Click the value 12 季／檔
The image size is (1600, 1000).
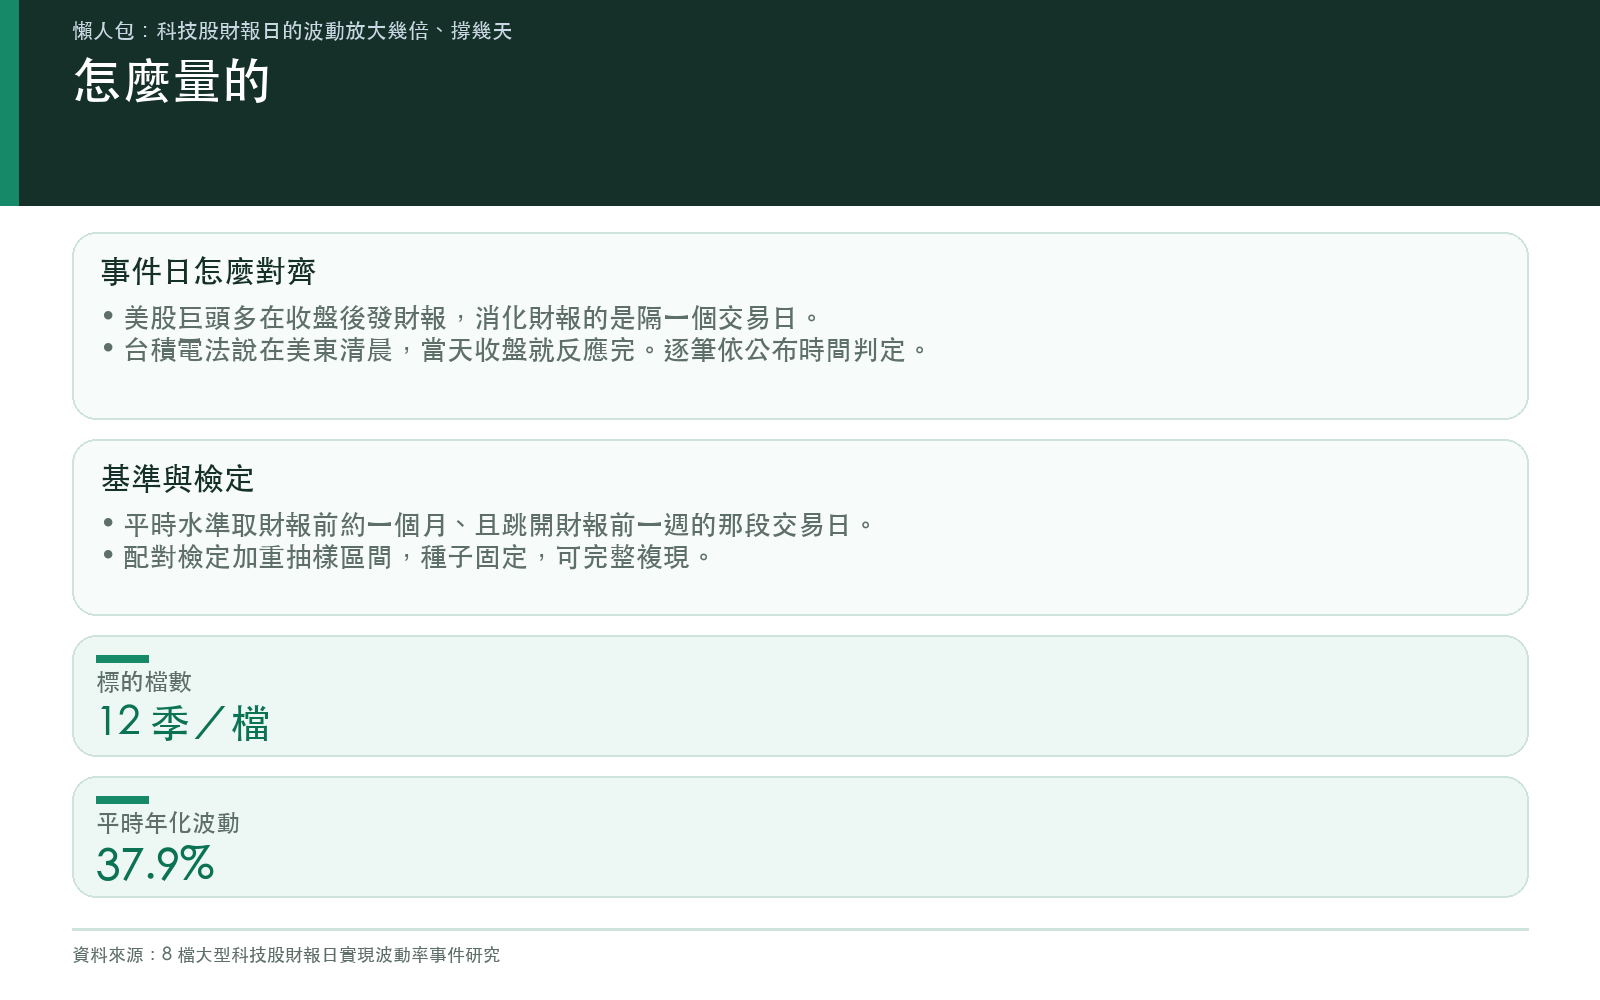(184, 722)
